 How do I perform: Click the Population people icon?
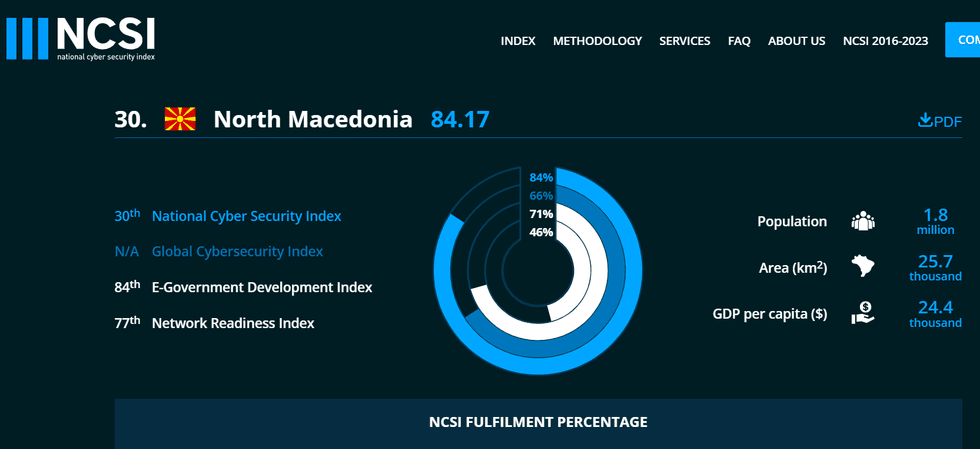click(x=863, y=221)
